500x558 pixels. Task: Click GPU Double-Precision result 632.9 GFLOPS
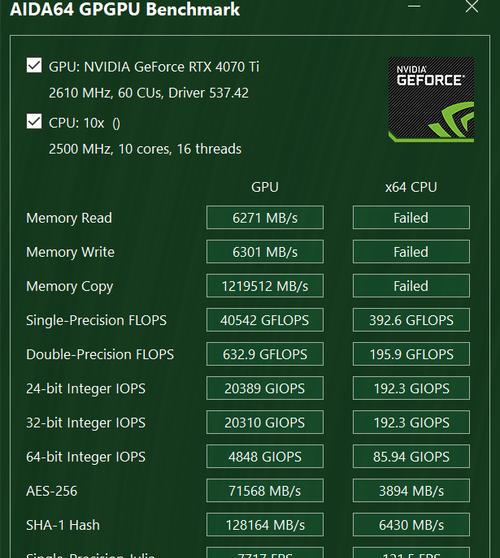coord(265,354)
